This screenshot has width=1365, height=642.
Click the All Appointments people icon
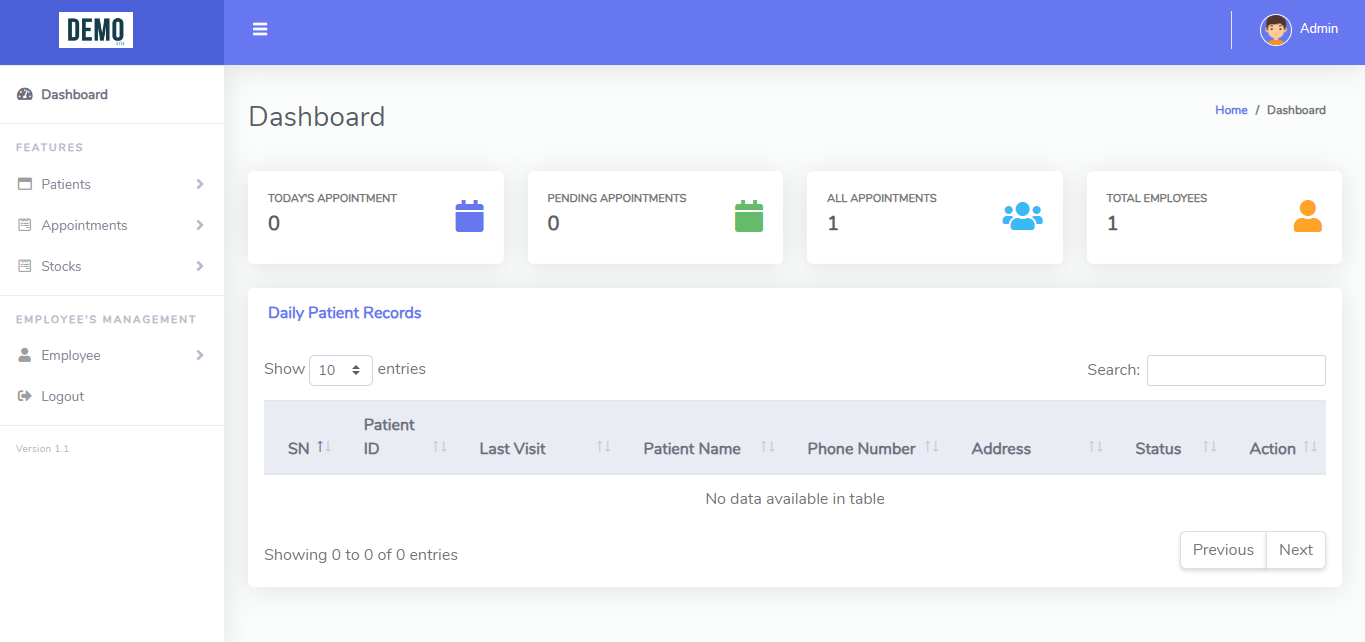(x=1022, y=216)
